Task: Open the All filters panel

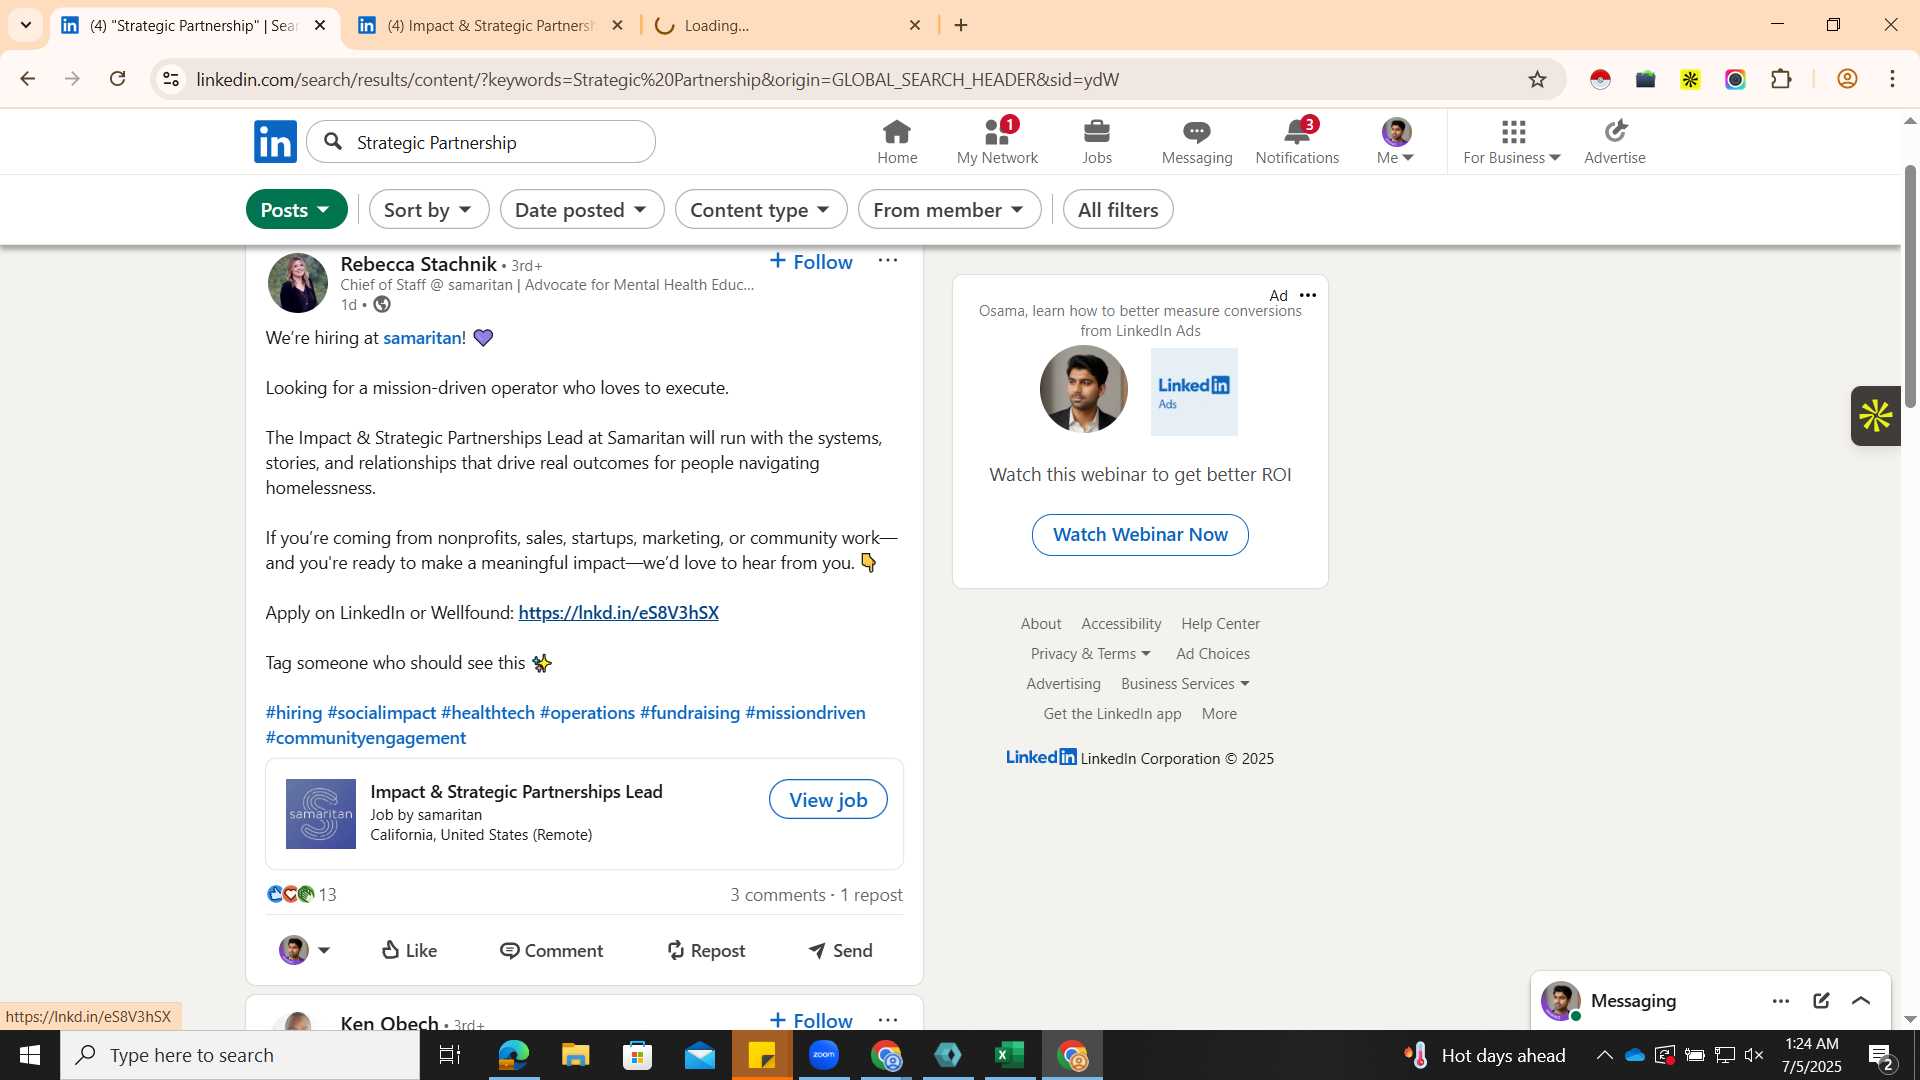Action: [x=1118, y=210]
